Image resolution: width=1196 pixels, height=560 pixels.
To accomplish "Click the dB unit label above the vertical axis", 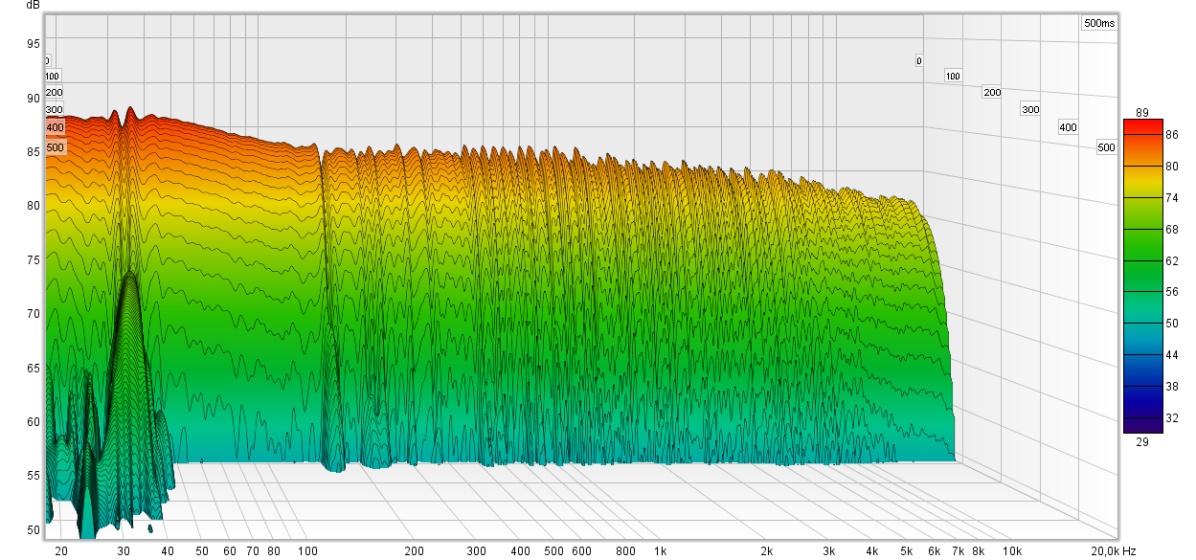I will [x=33, y=5].
